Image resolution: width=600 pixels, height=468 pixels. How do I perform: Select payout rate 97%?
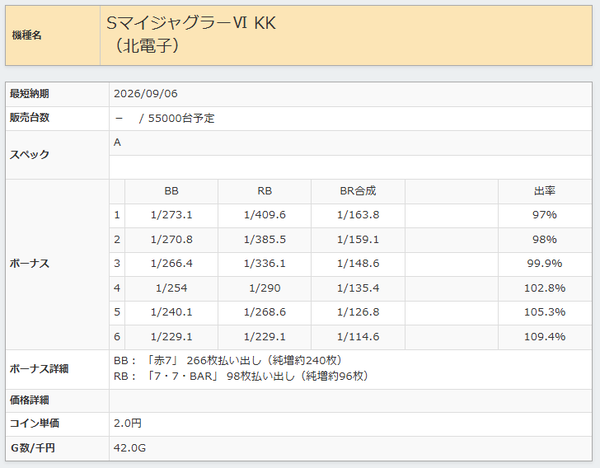[545, 215]
